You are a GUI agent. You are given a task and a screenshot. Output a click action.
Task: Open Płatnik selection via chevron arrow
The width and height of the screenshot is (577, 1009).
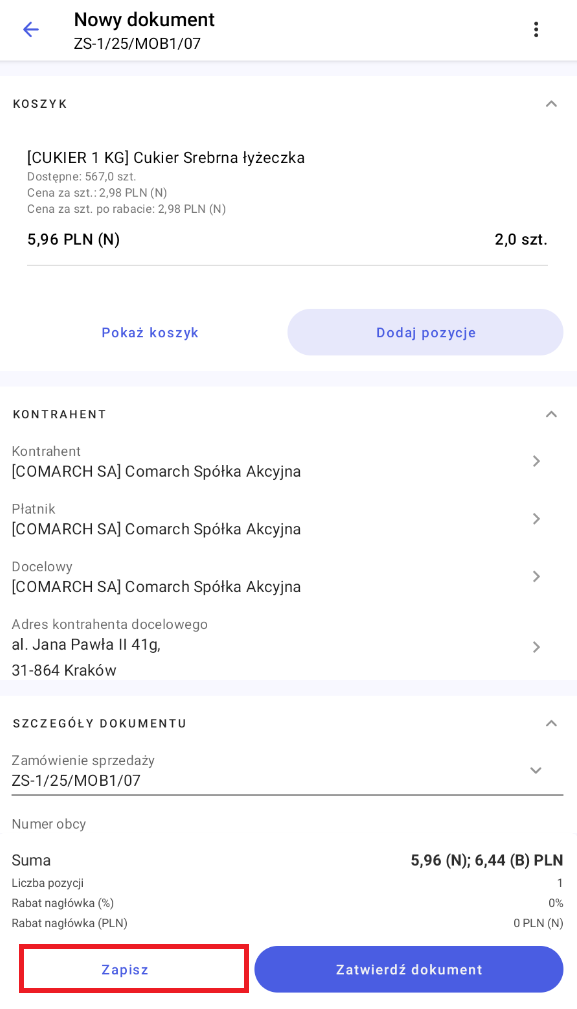point(536,519)
